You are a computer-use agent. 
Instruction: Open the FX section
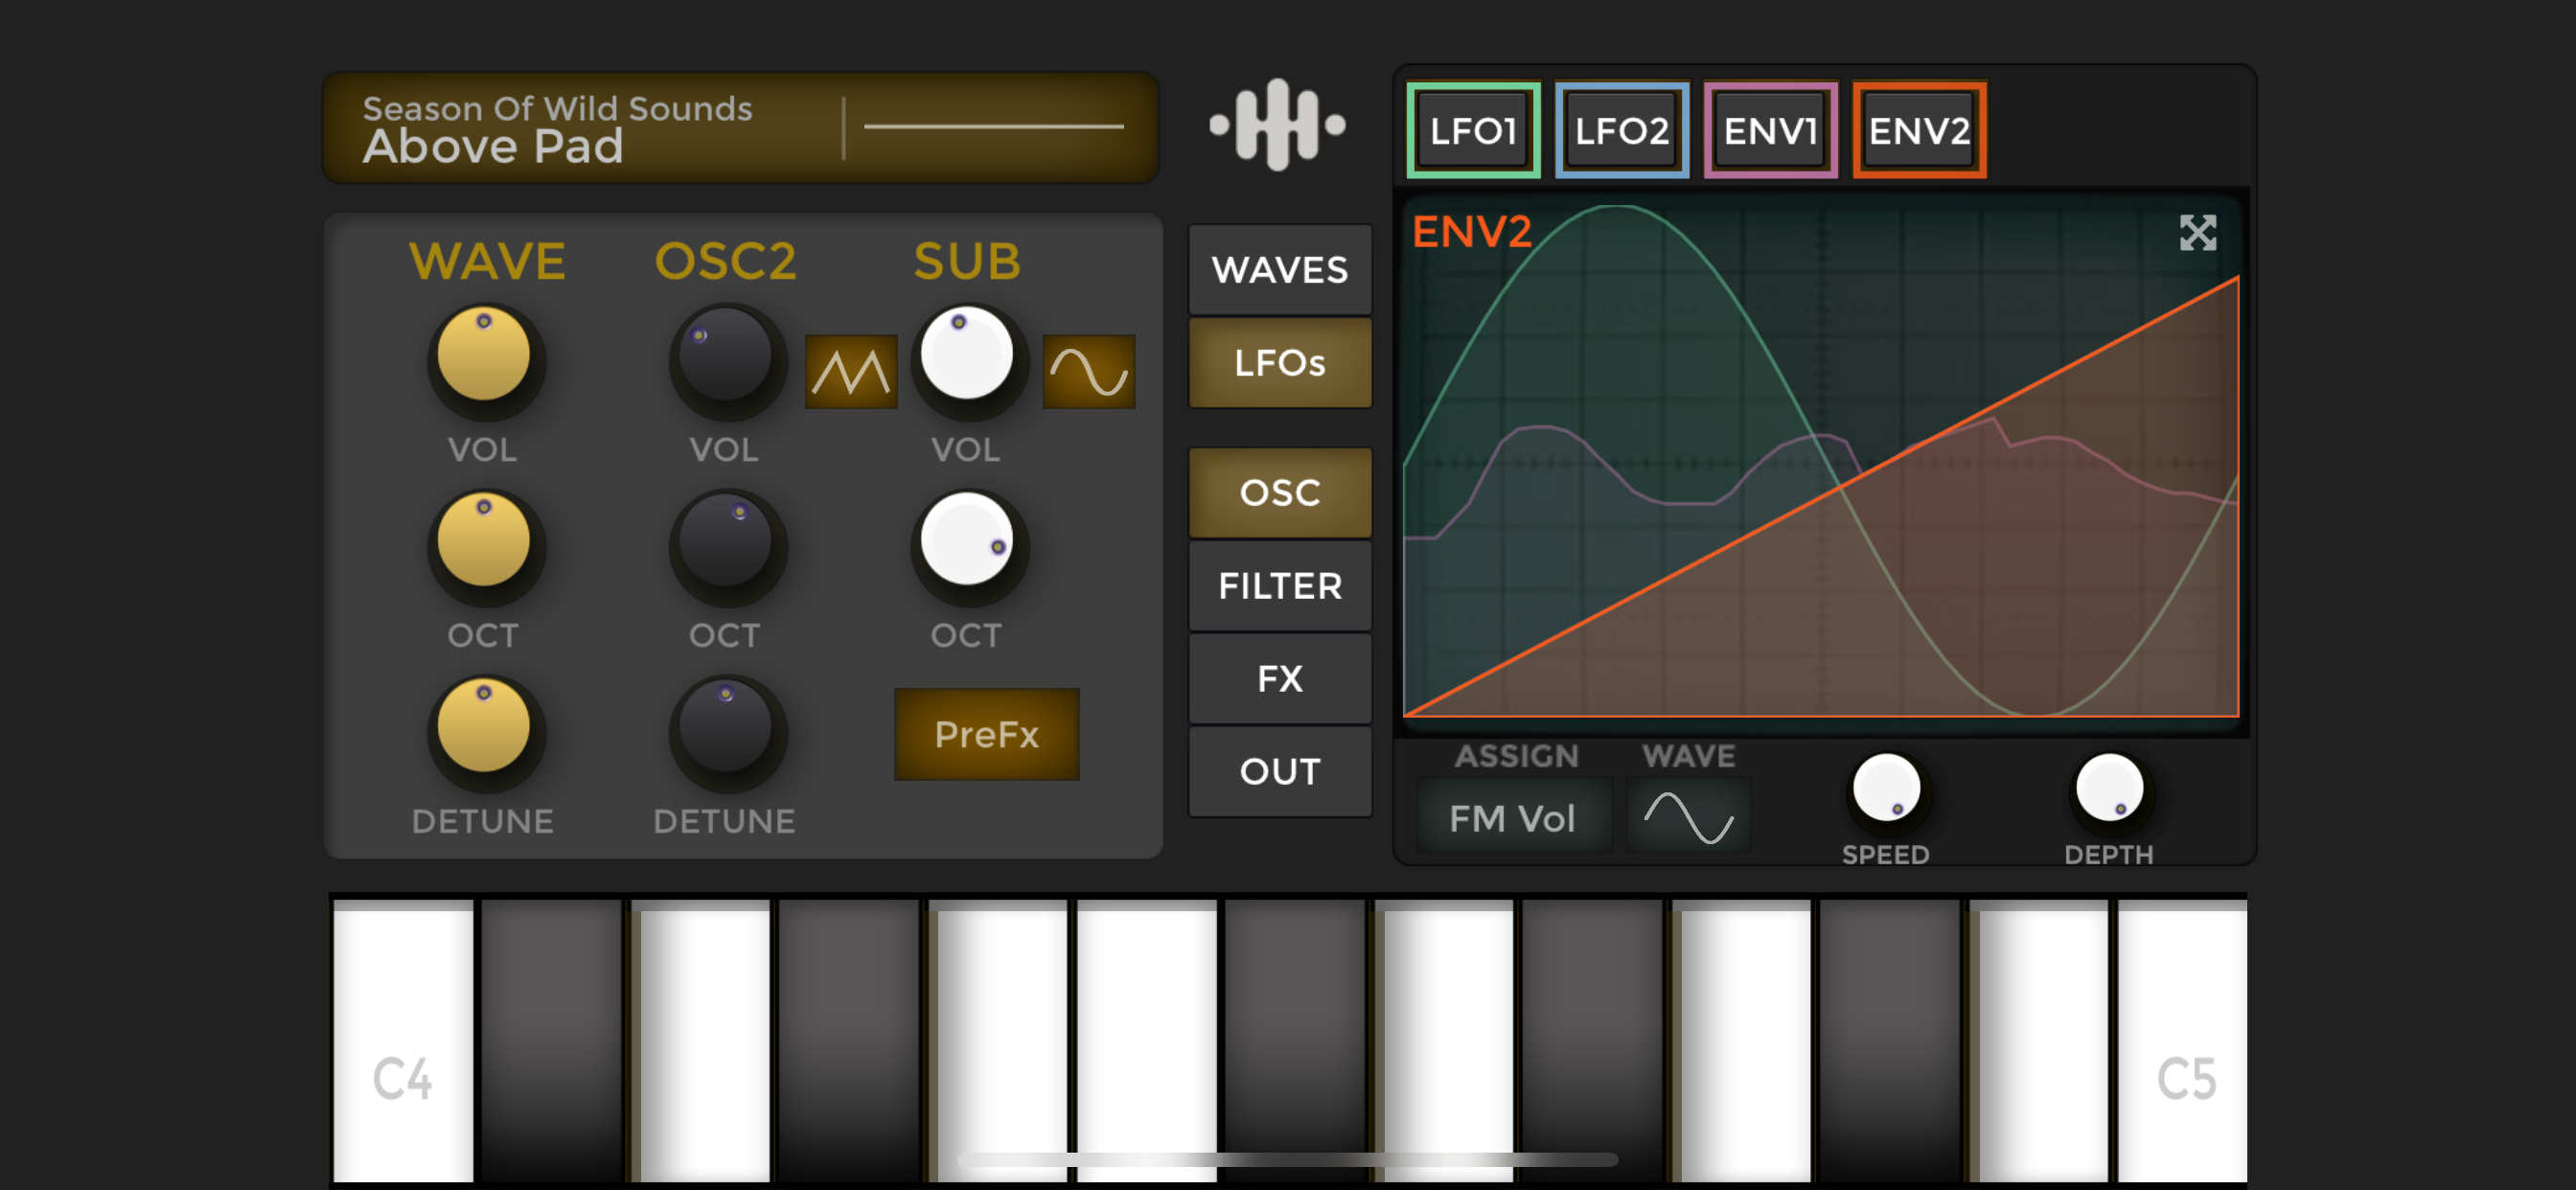pos(1279,678)
